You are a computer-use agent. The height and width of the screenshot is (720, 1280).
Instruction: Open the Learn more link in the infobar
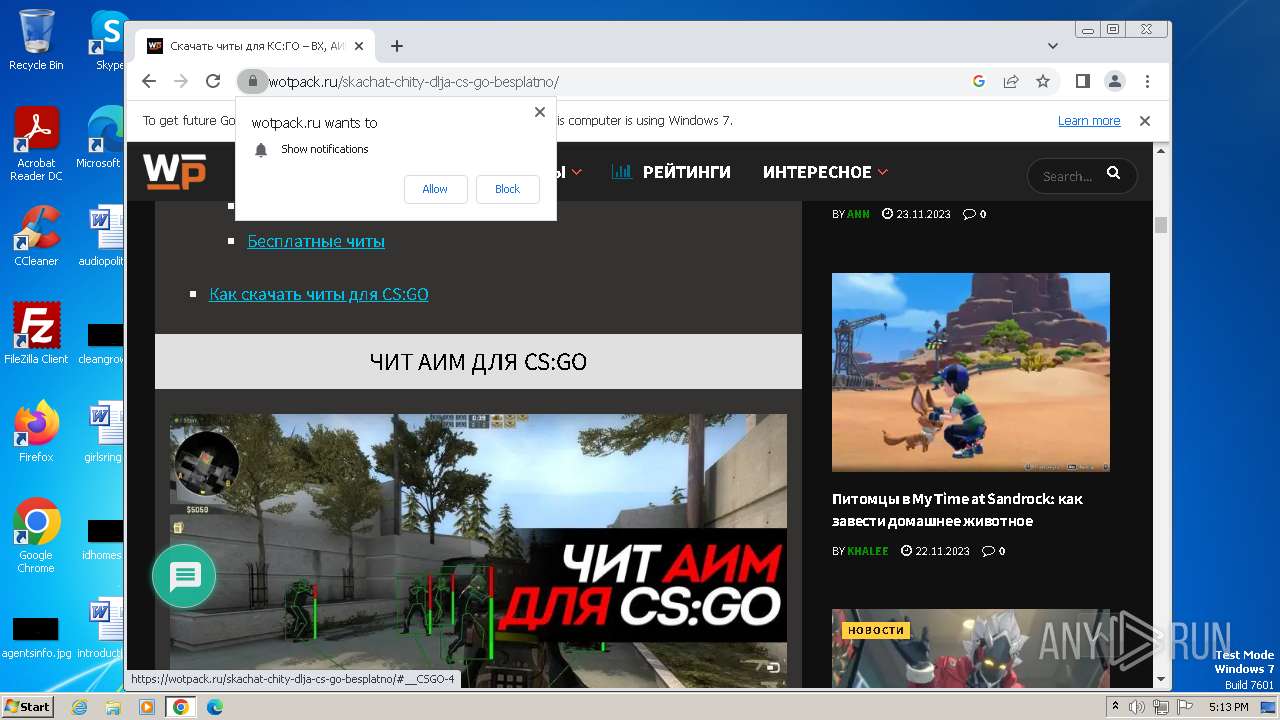tap(1089, 121)
